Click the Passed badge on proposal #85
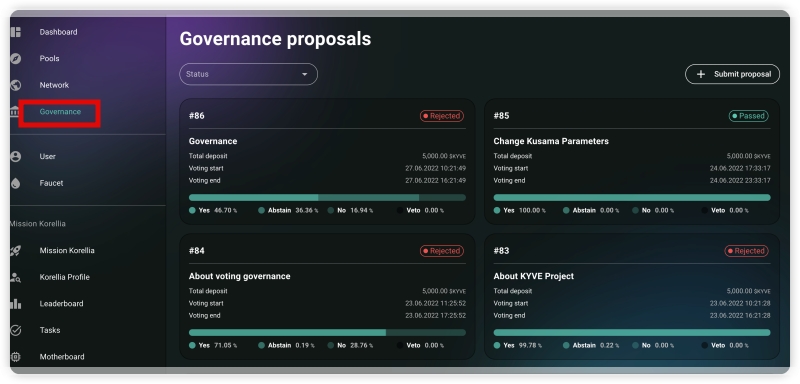This screenshot has height=384, width=800. click(748, 116)
